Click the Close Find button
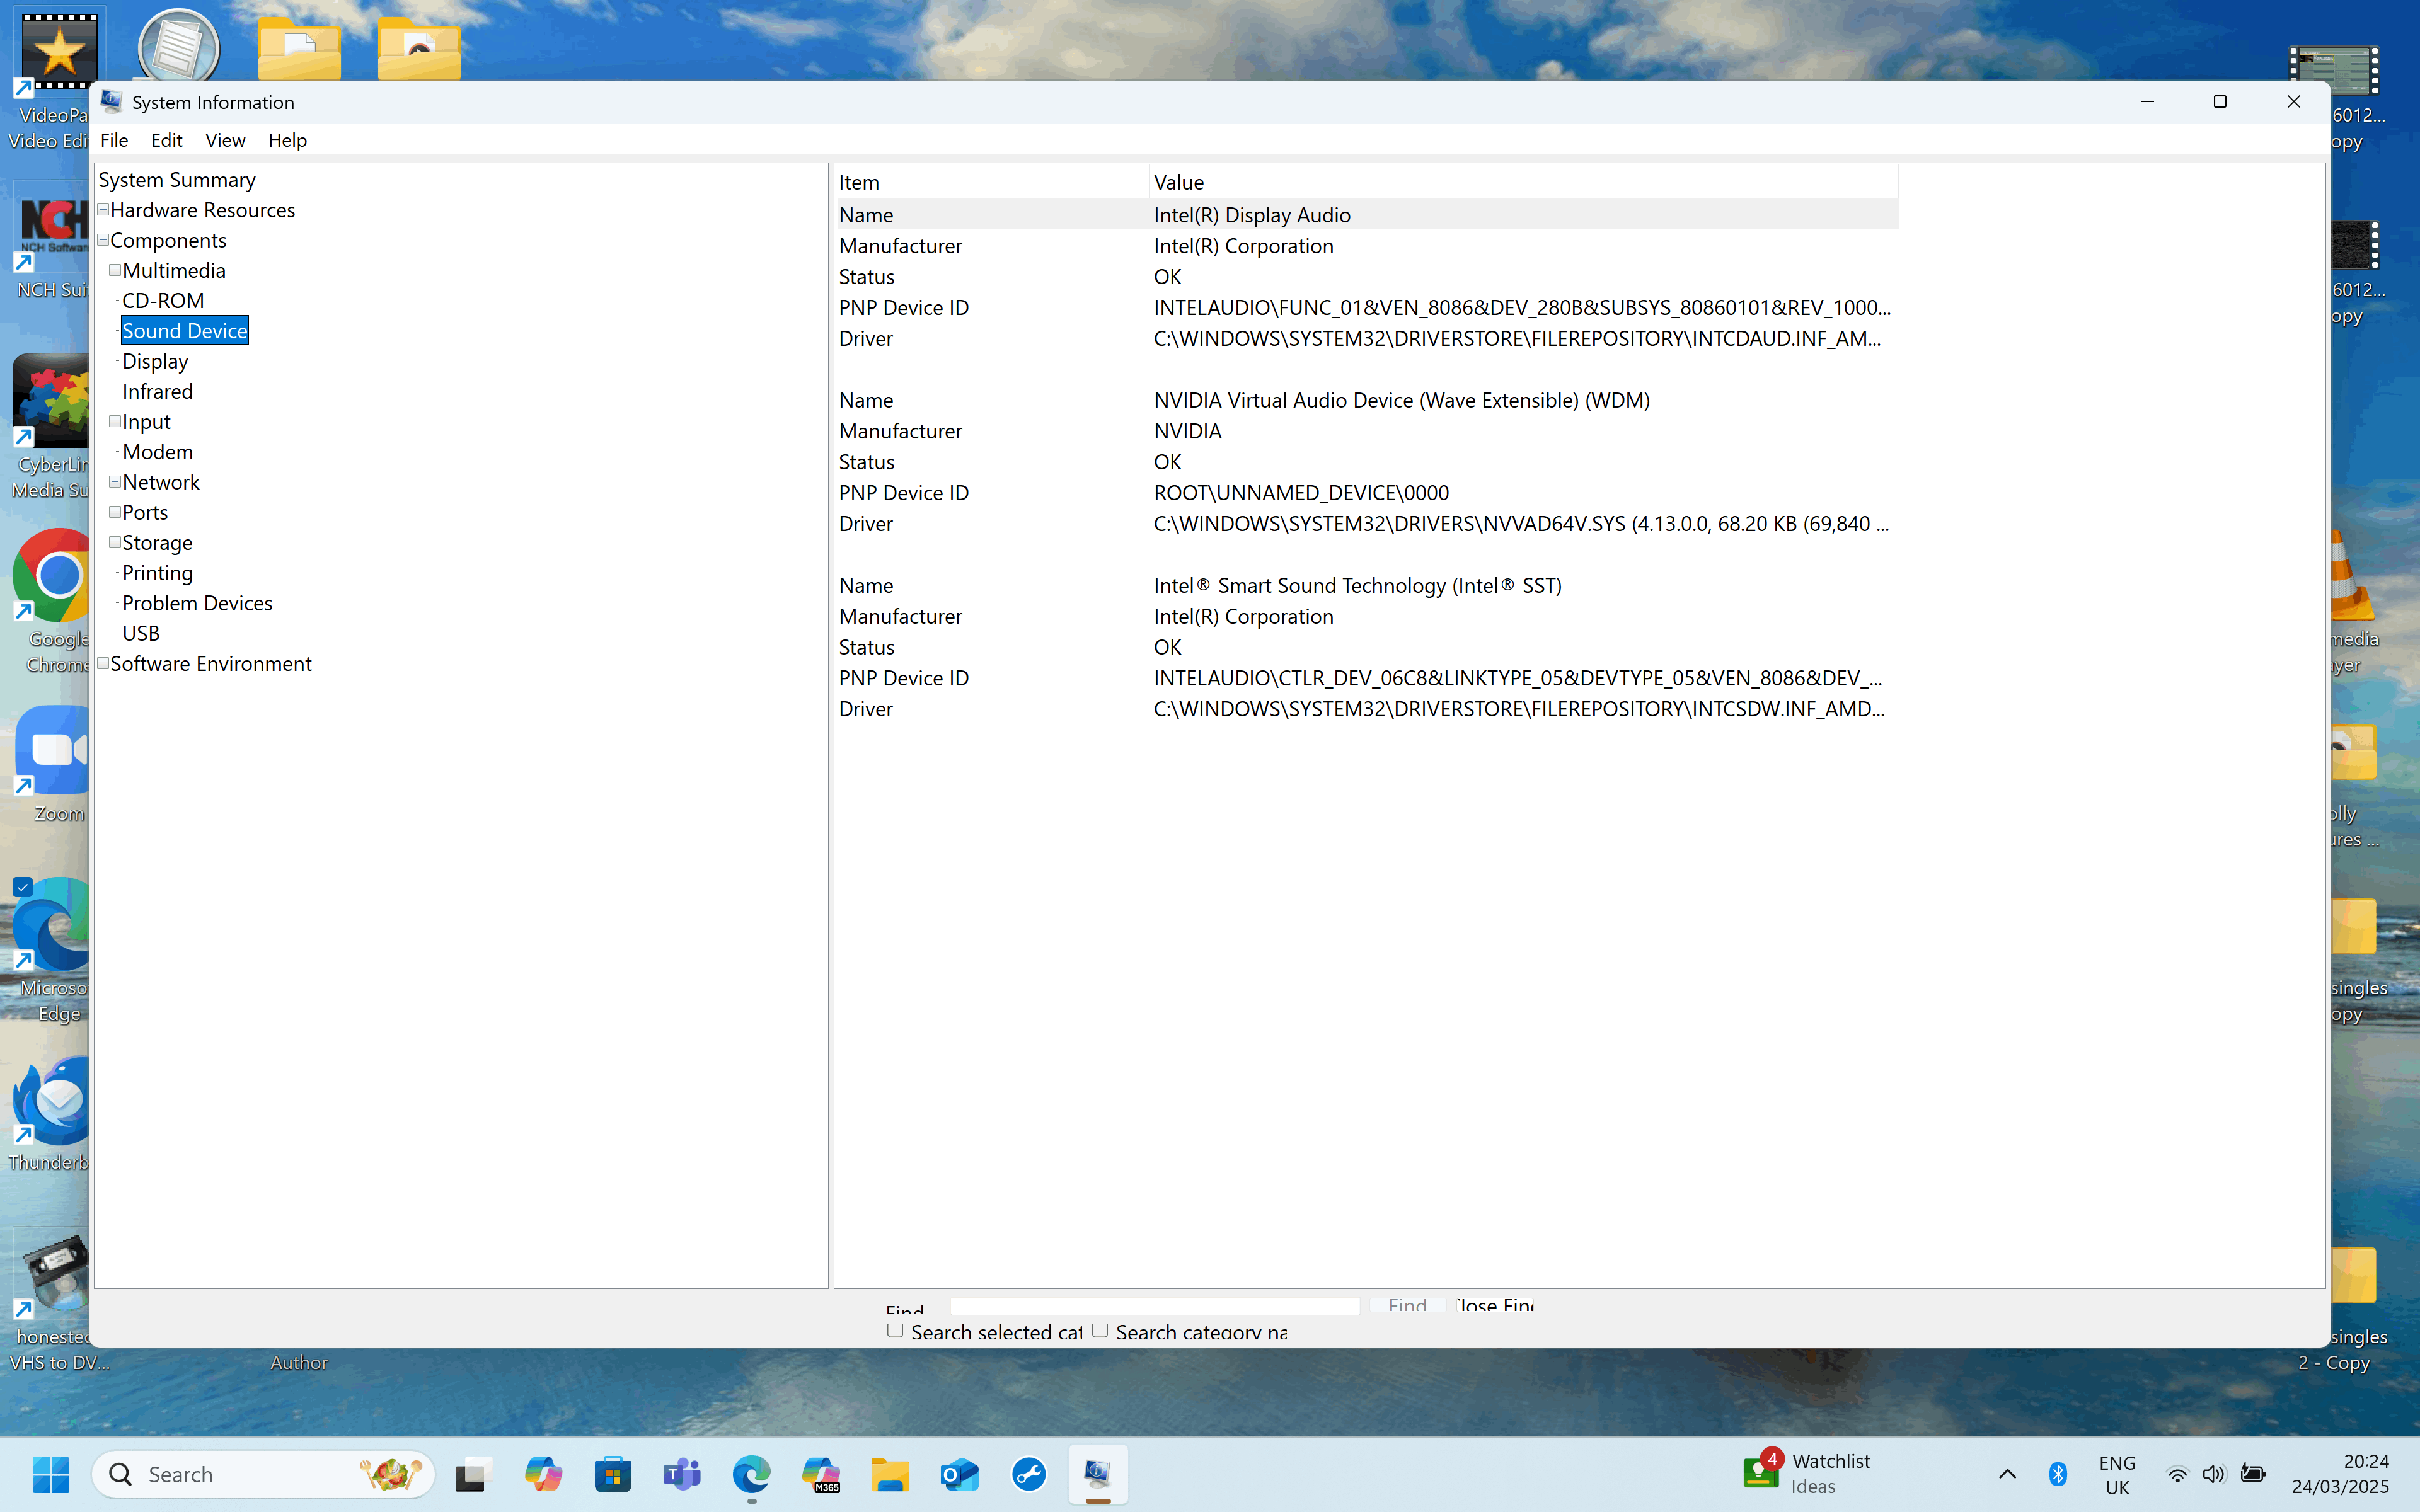Image resolution: width=2420 pixels, height=1512 pixels. point(1494,1305)
